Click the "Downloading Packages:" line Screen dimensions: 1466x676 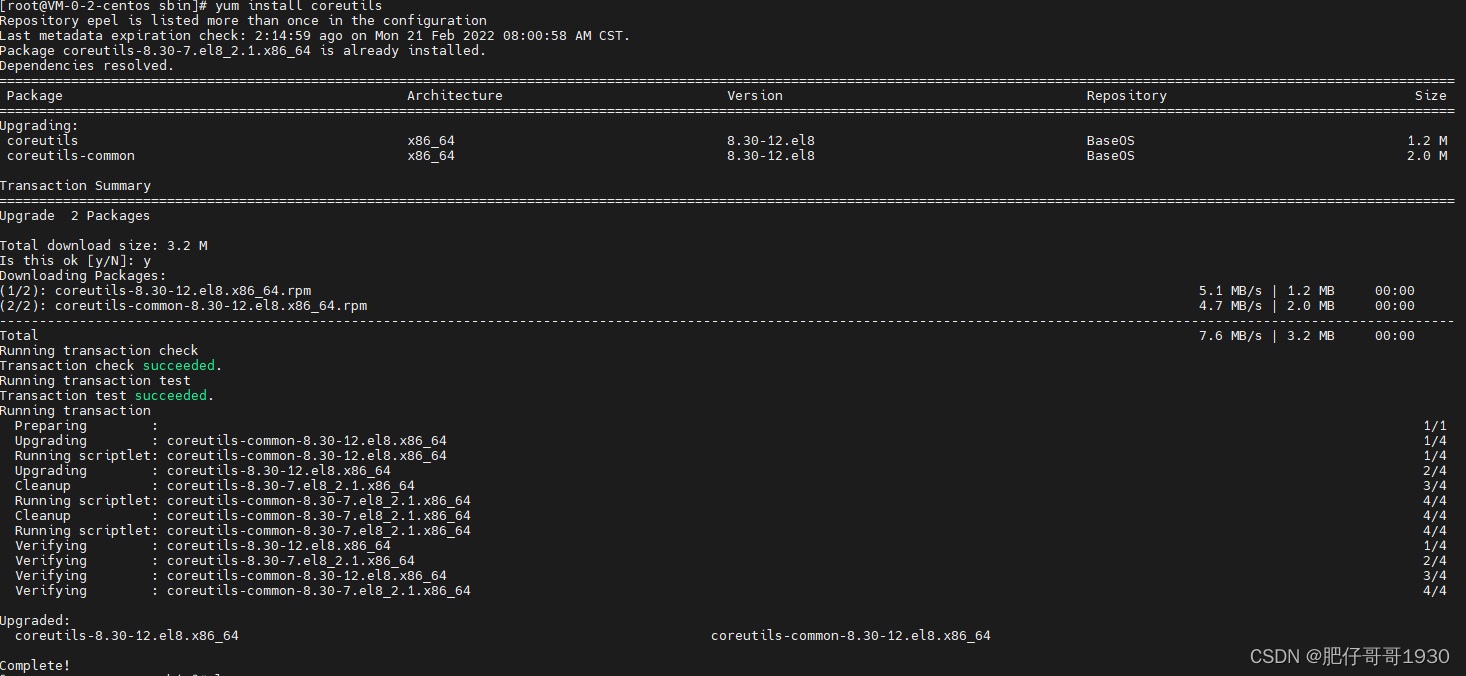[83, 276]
